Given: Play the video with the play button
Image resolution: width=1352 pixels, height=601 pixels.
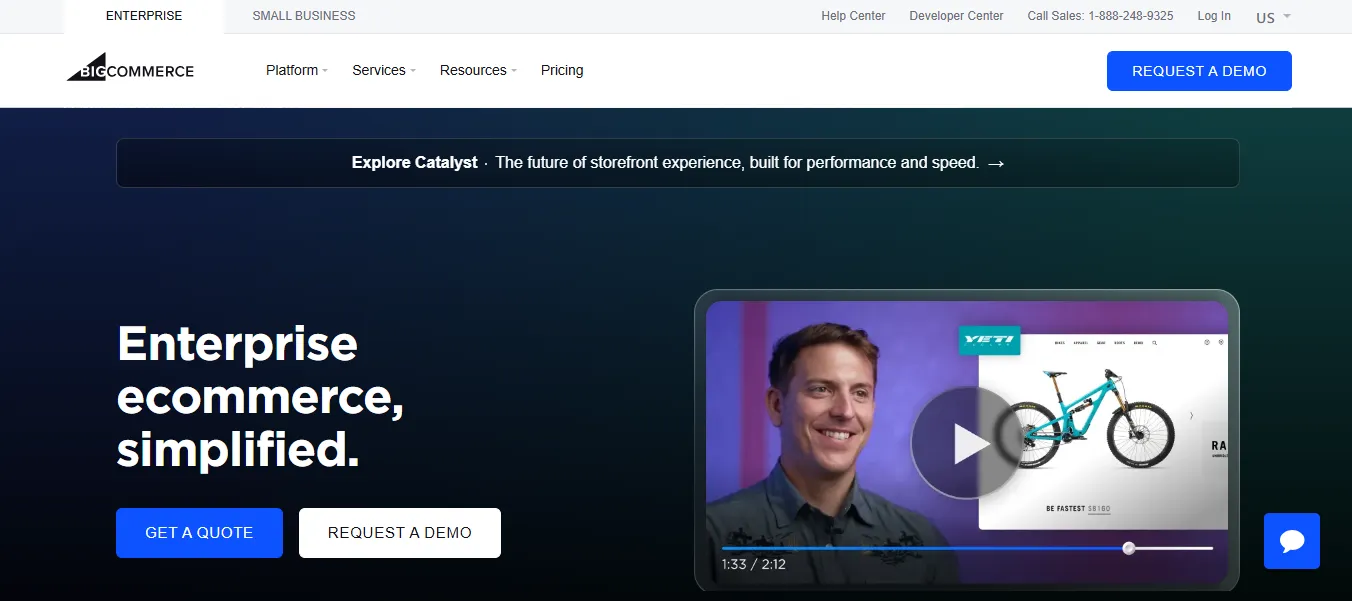Looking at the screenshot, I should pos(967,443).
